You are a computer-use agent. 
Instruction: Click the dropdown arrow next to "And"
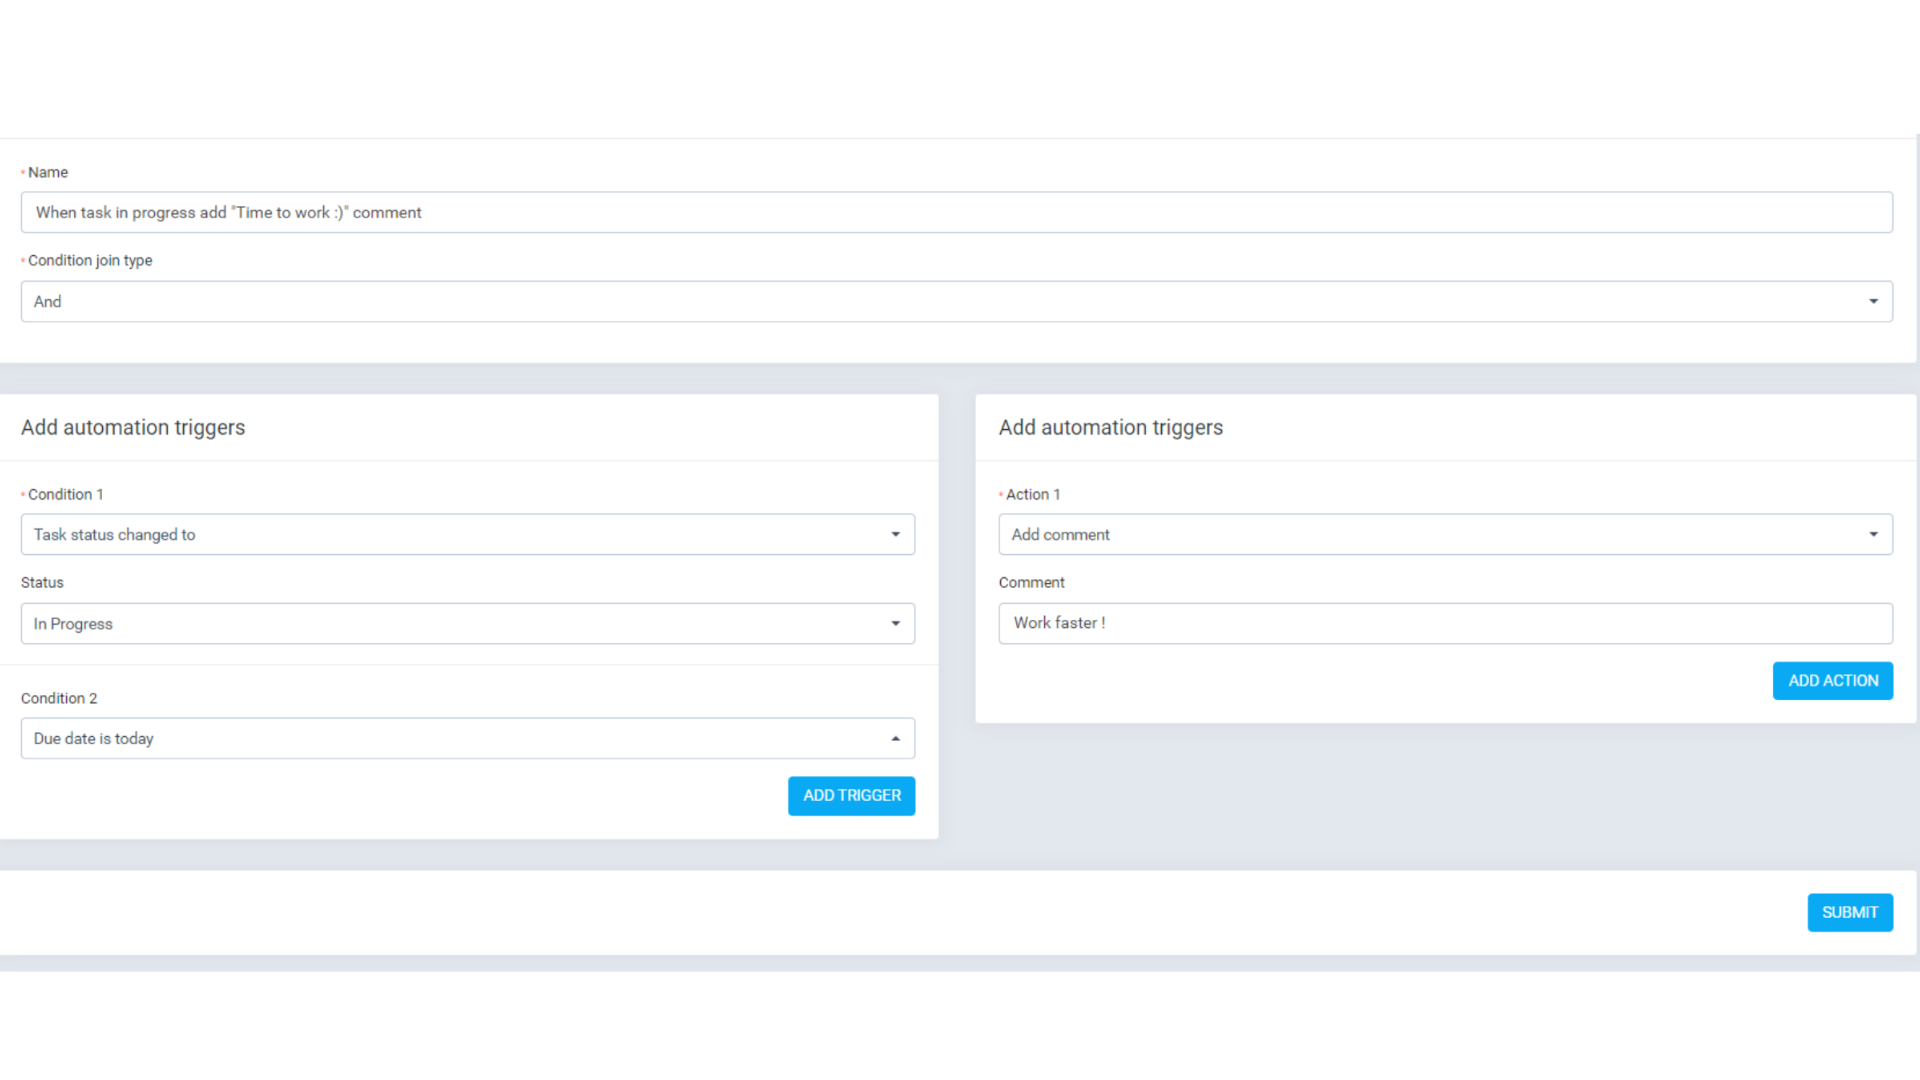pos(1874,301)
